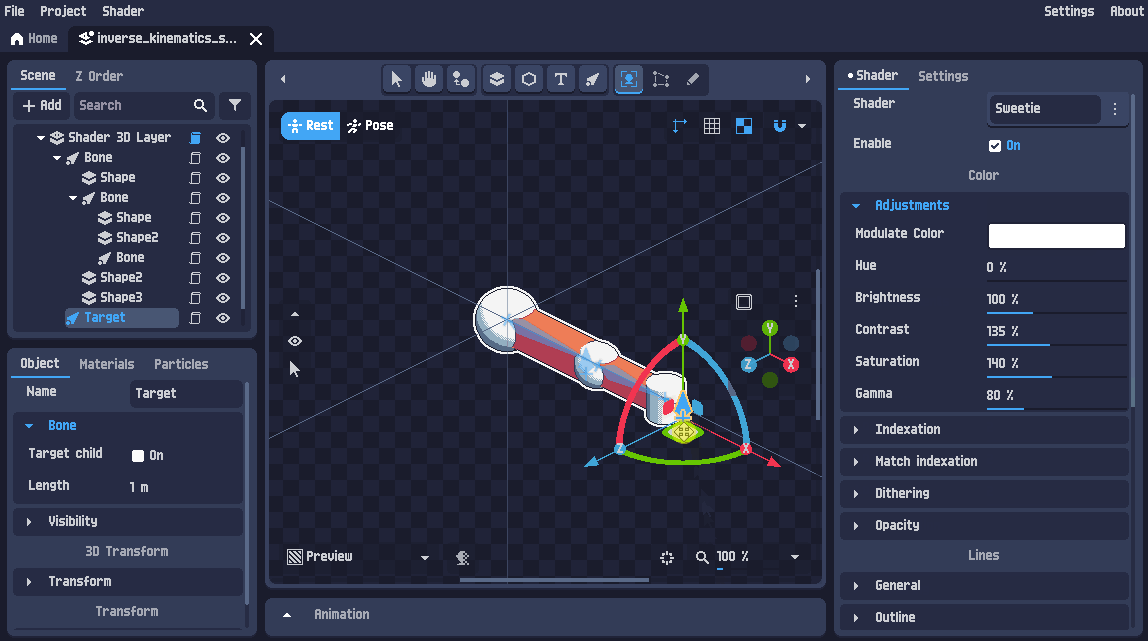This screenshot has height=641, width=1148.
Task: Choose the Text tool in toolbar
Action: pos(561,79)
